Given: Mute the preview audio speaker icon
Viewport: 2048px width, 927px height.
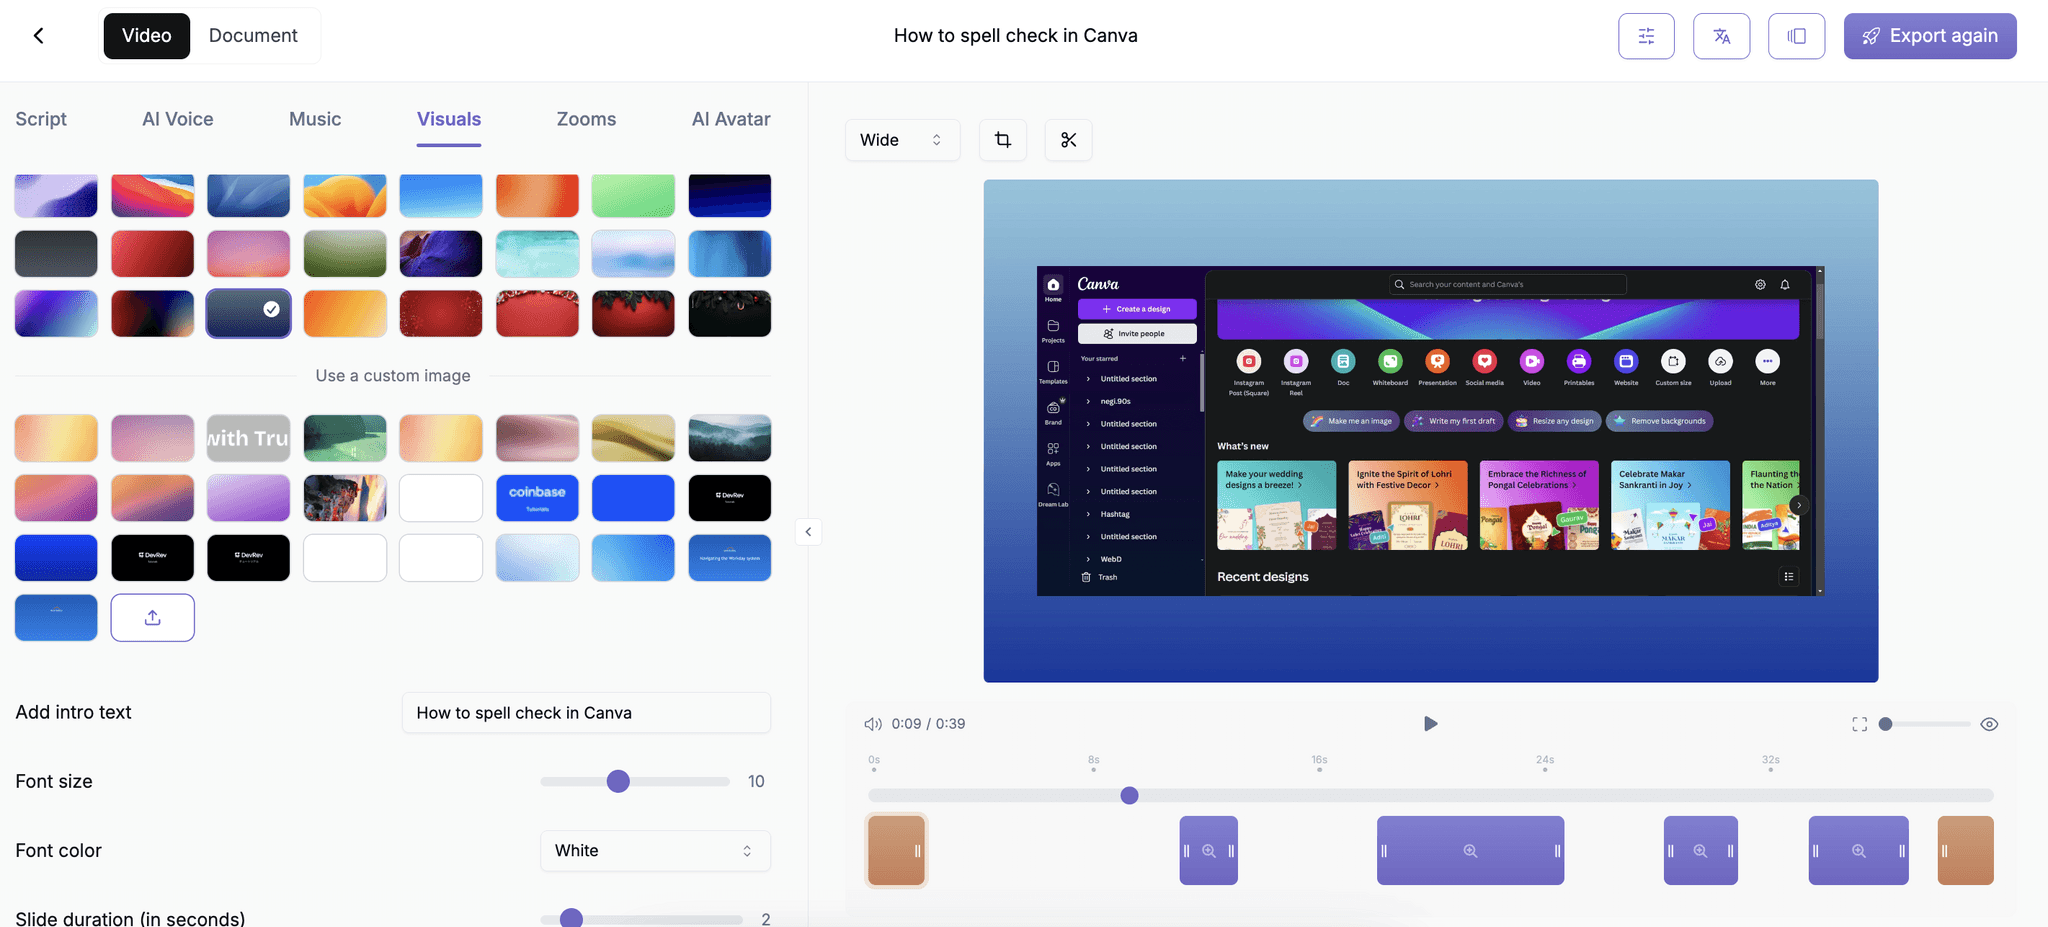Looking at the screenshot, I should (872, 723).
